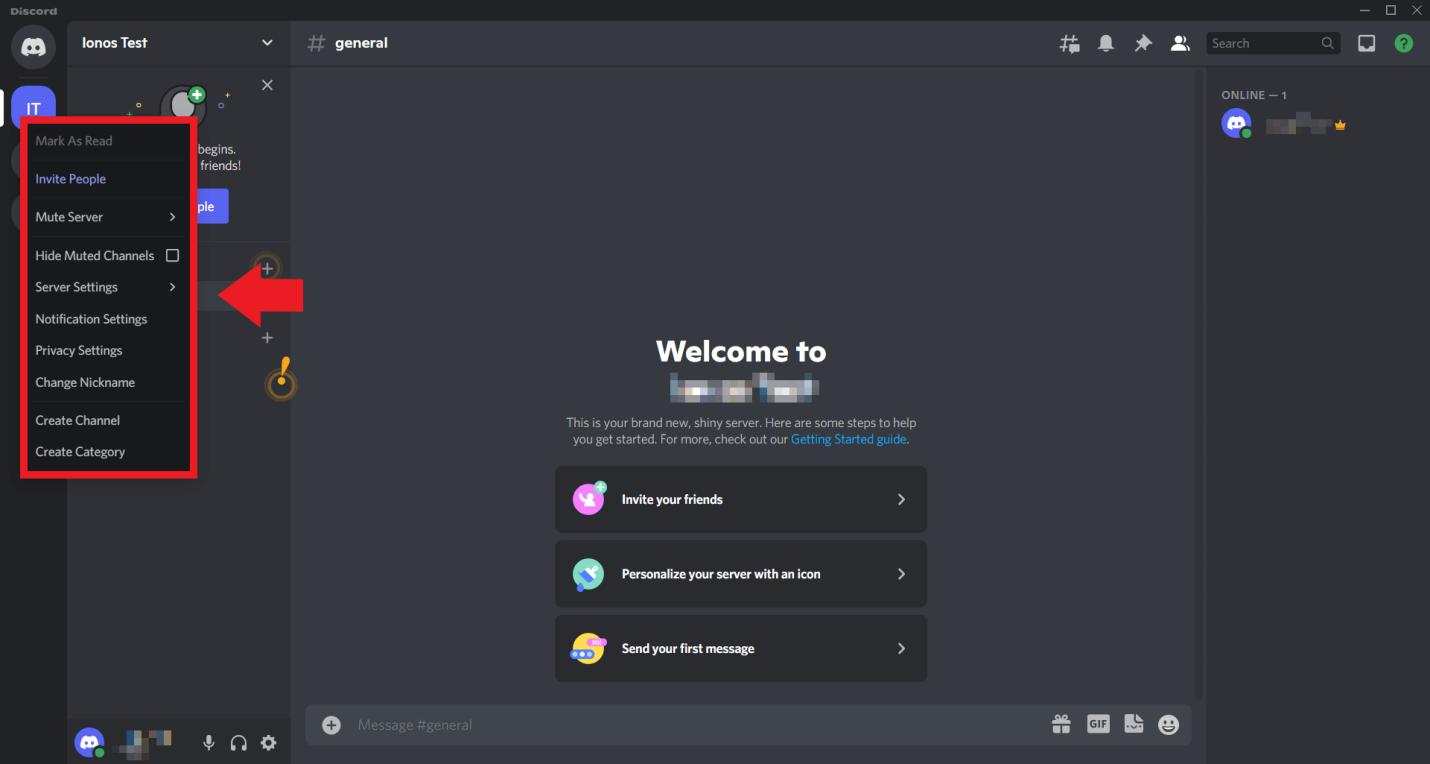Open the Ionos Test server dropdown
The image size is (1430, 764).
[x=266, y=43]
